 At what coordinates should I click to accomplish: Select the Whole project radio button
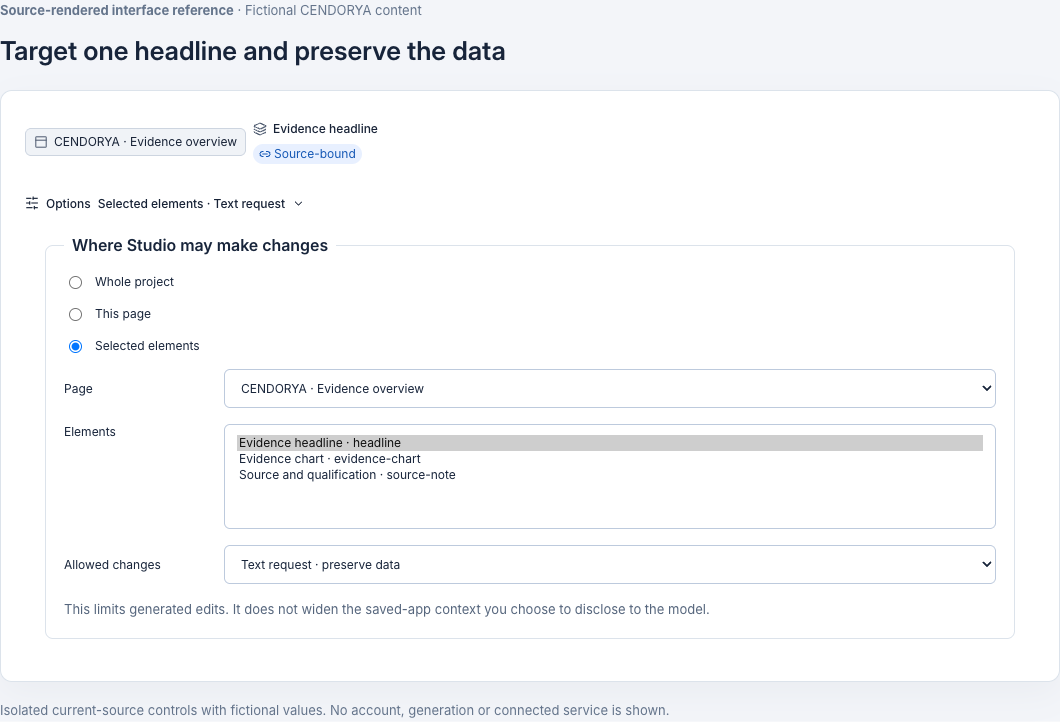point(76,283)
